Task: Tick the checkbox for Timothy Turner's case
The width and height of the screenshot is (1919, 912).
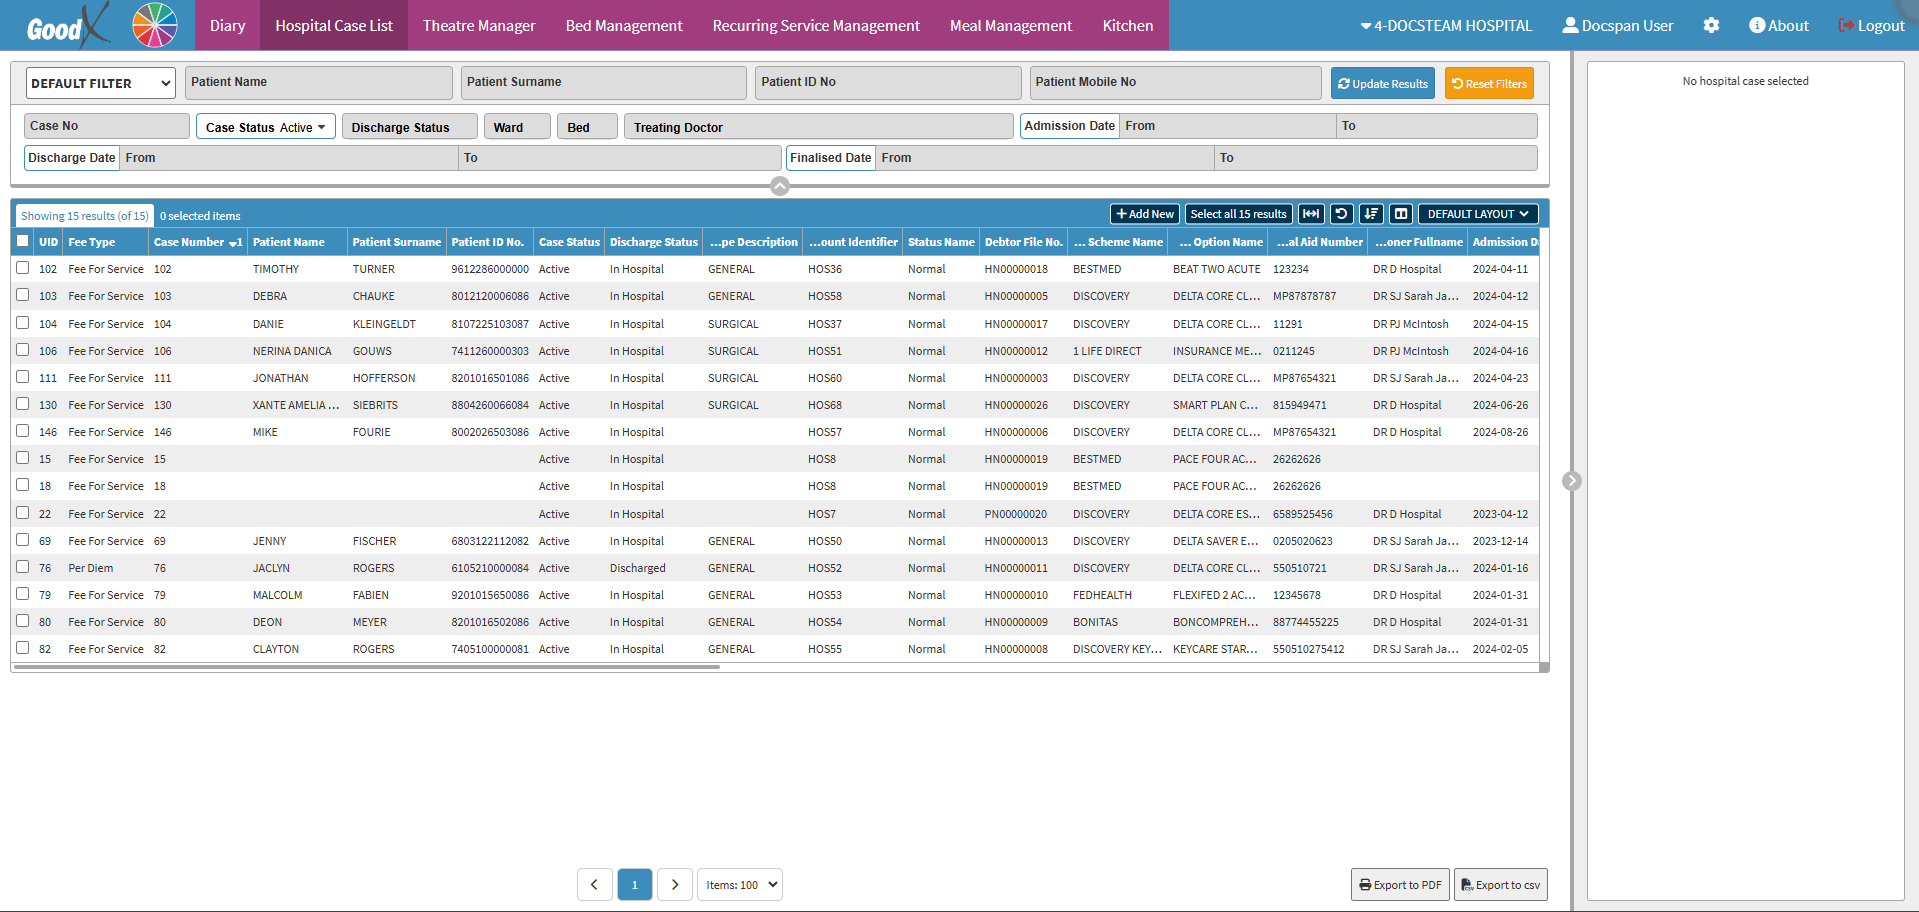Action: coord(23,268)
